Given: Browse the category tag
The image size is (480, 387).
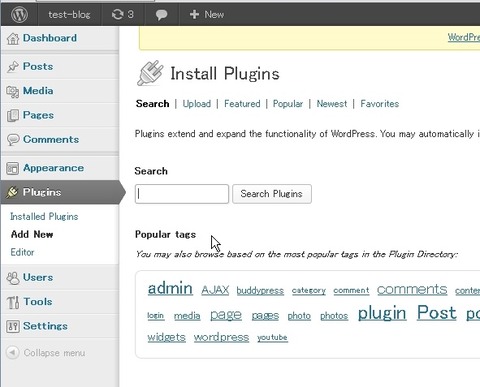Looking at the screenshot, I should [309, 290].
